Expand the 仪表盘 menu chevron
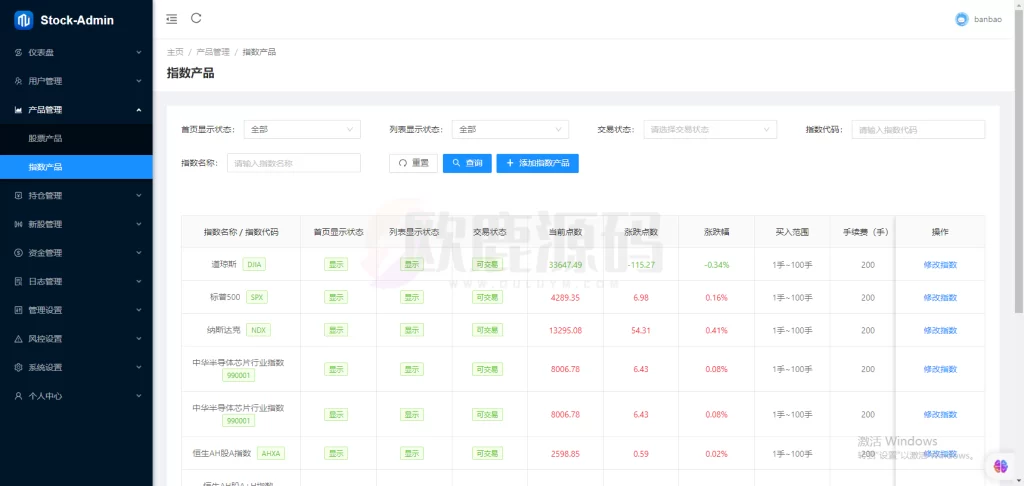This screenshot has width=1024, height=486. click(x=138, y=52)
